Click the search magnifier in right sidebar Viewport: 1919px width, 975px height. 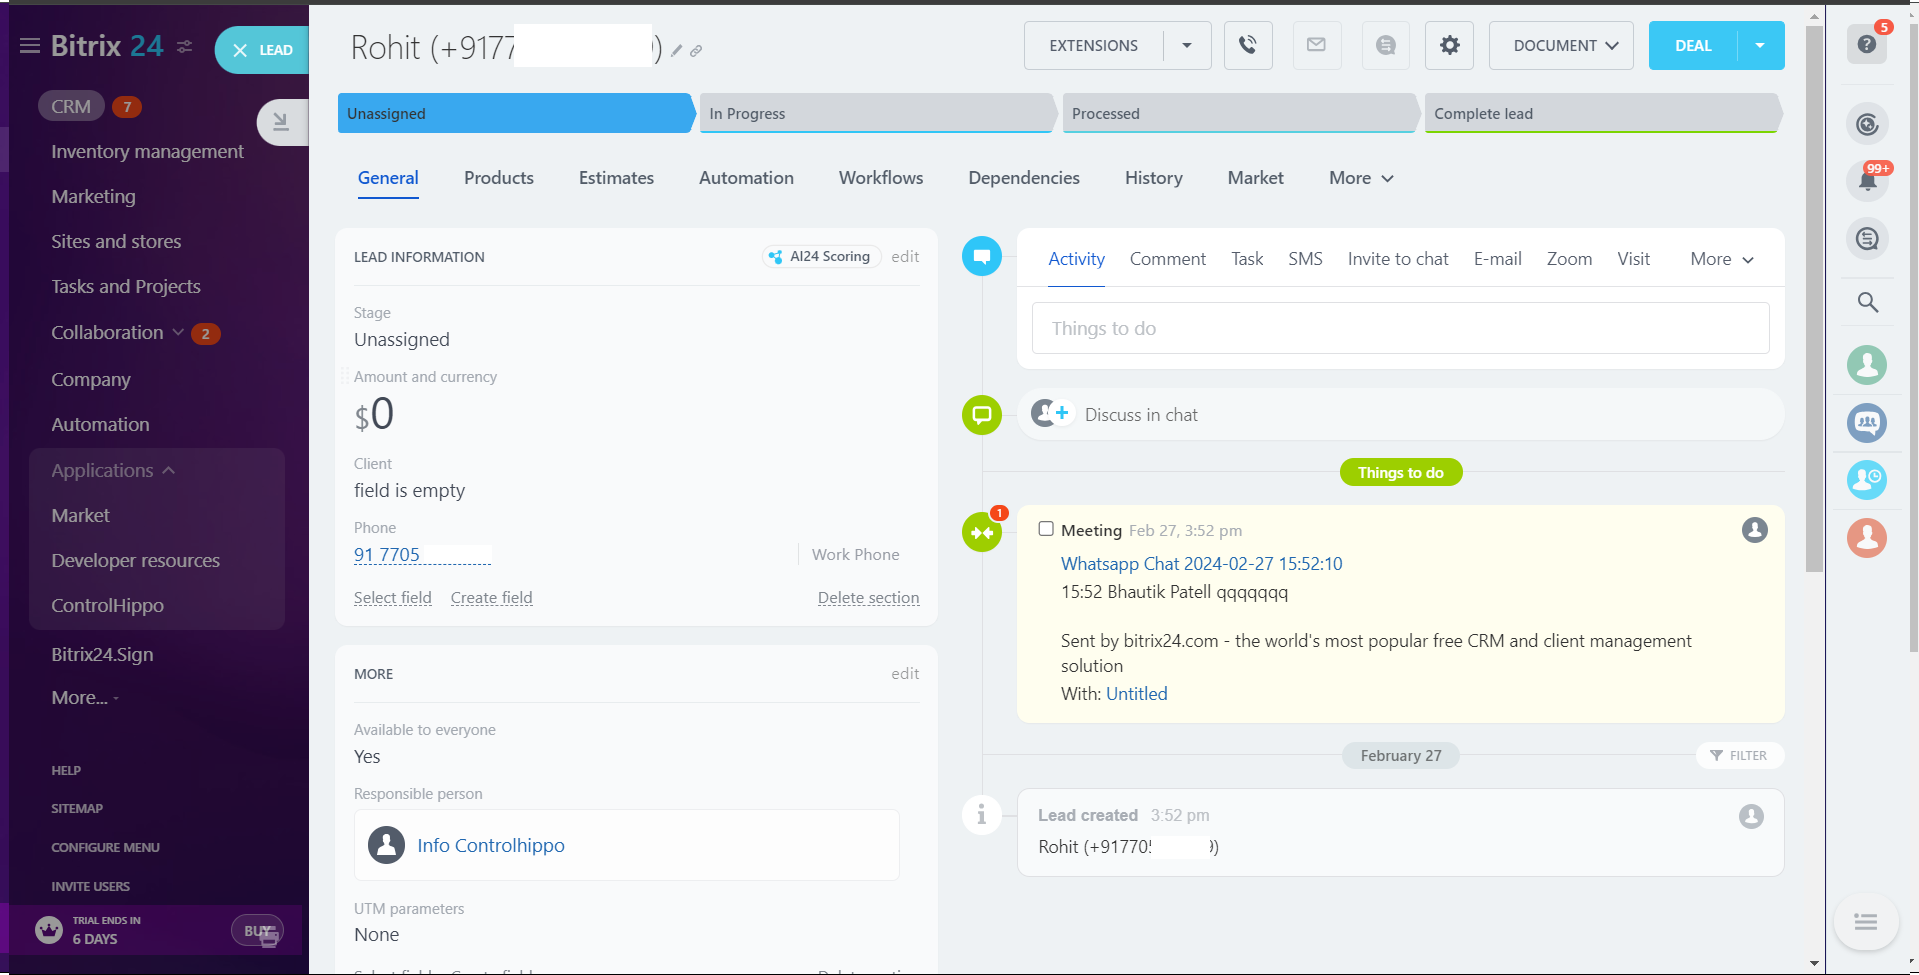(1866, 302)
